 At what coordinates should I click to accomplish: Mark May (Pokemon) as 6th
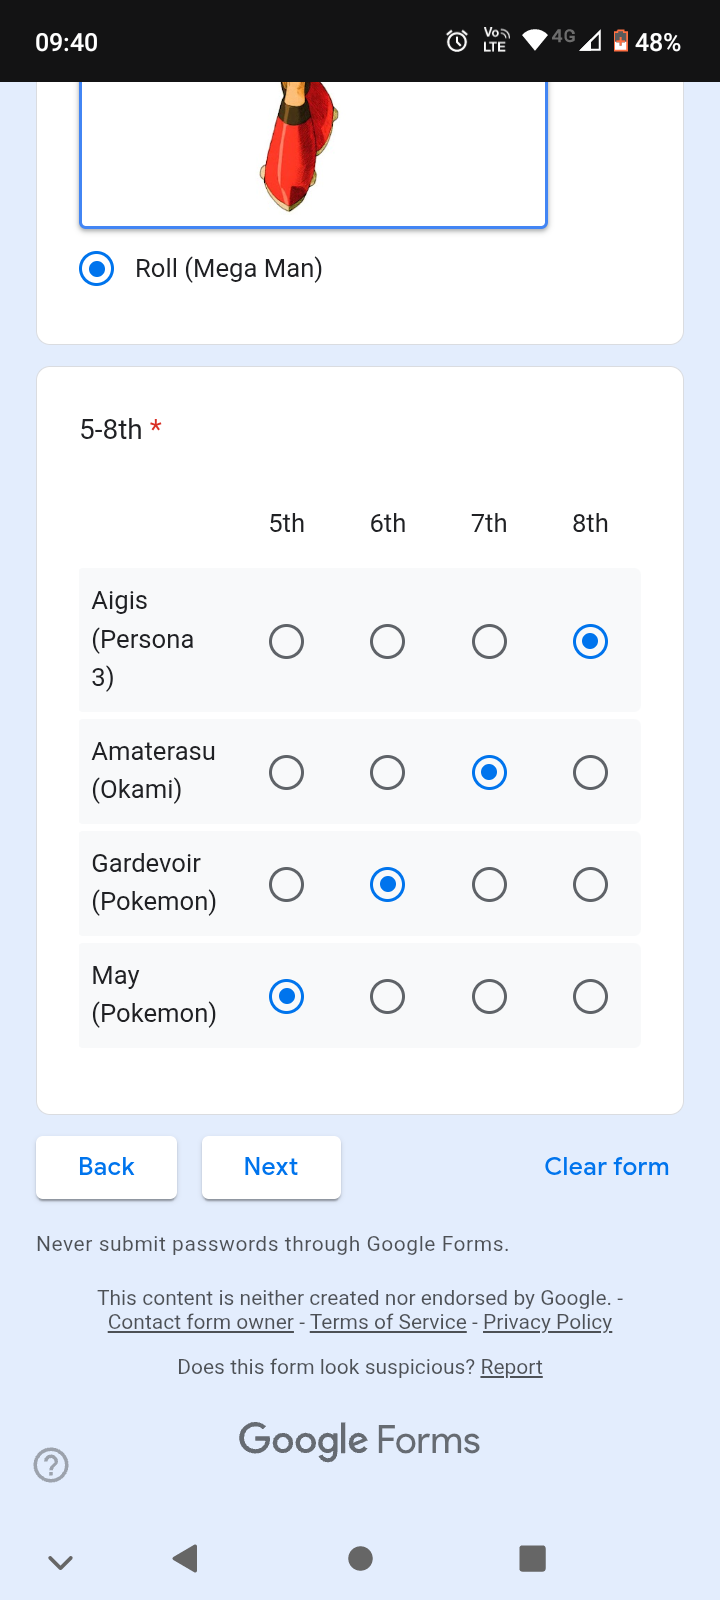click(x=387, y=996)
